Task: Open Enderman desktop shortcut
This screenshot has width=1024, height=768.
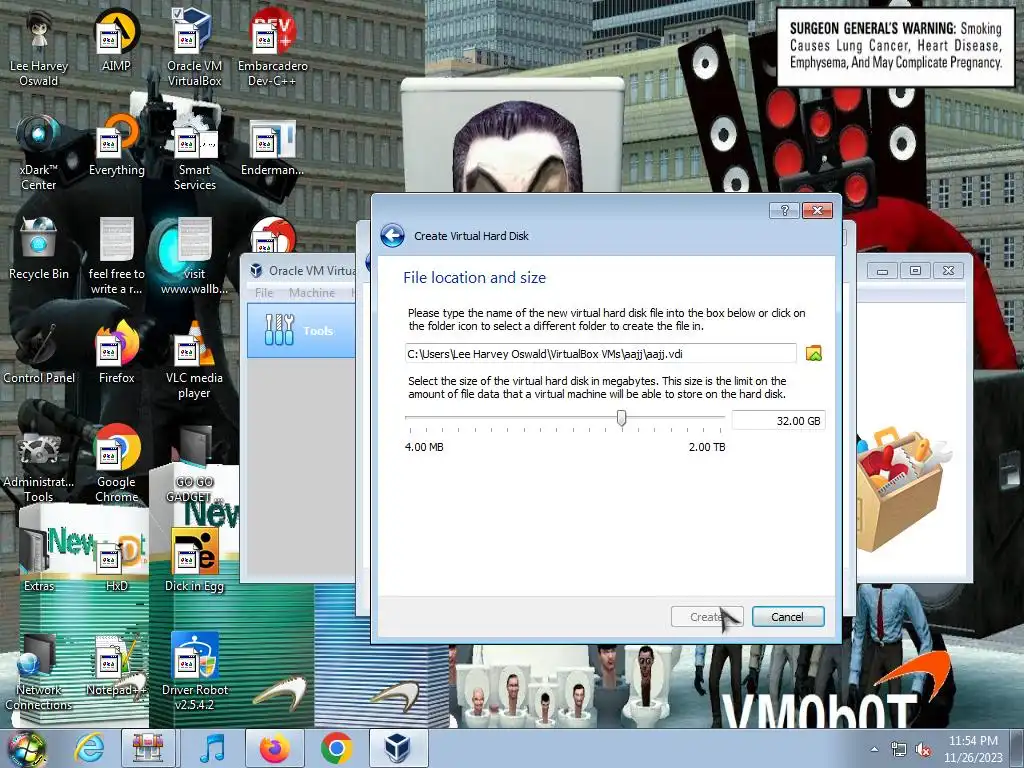Action: (272, 148)
